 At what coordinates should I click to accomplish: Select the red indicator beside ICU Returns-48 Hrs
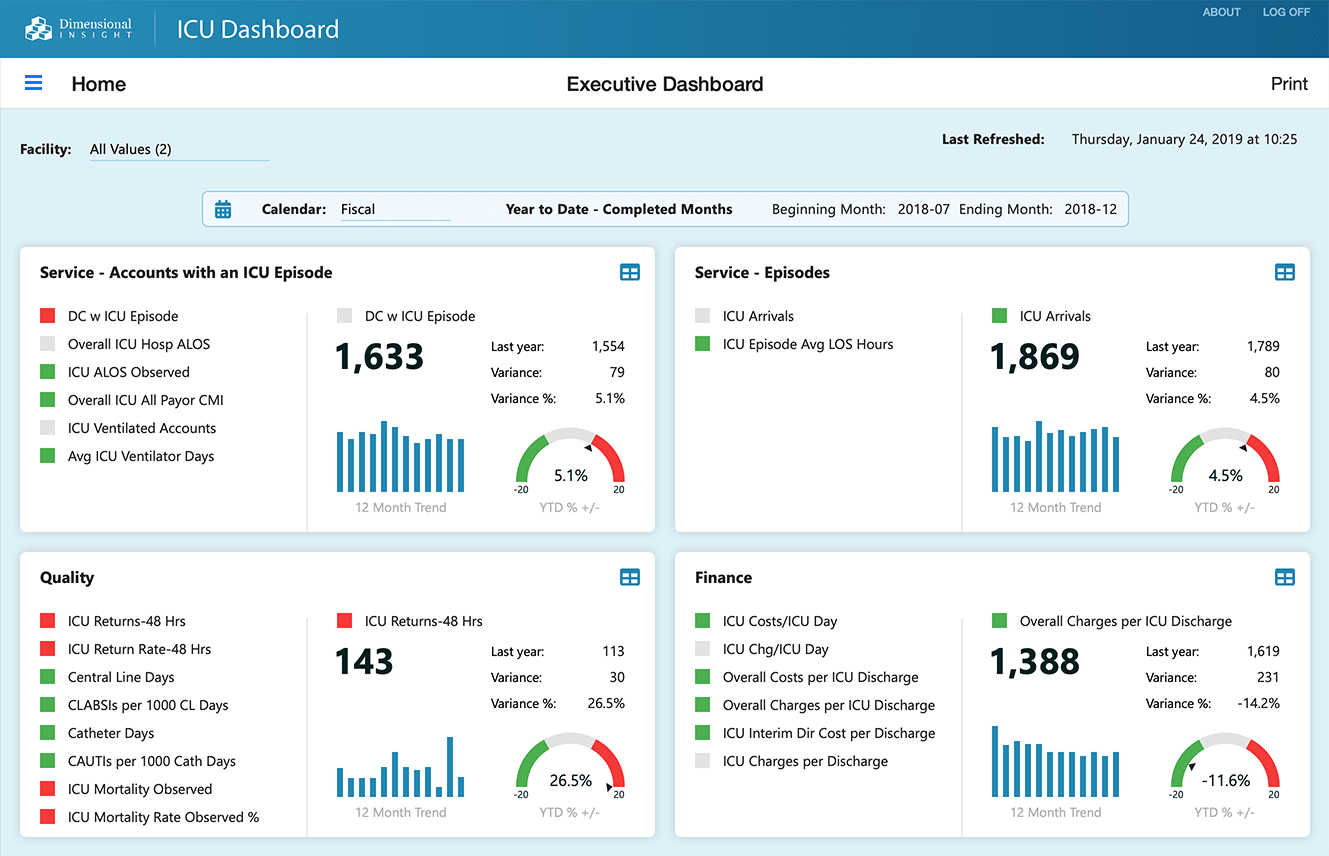pos(47,621)
